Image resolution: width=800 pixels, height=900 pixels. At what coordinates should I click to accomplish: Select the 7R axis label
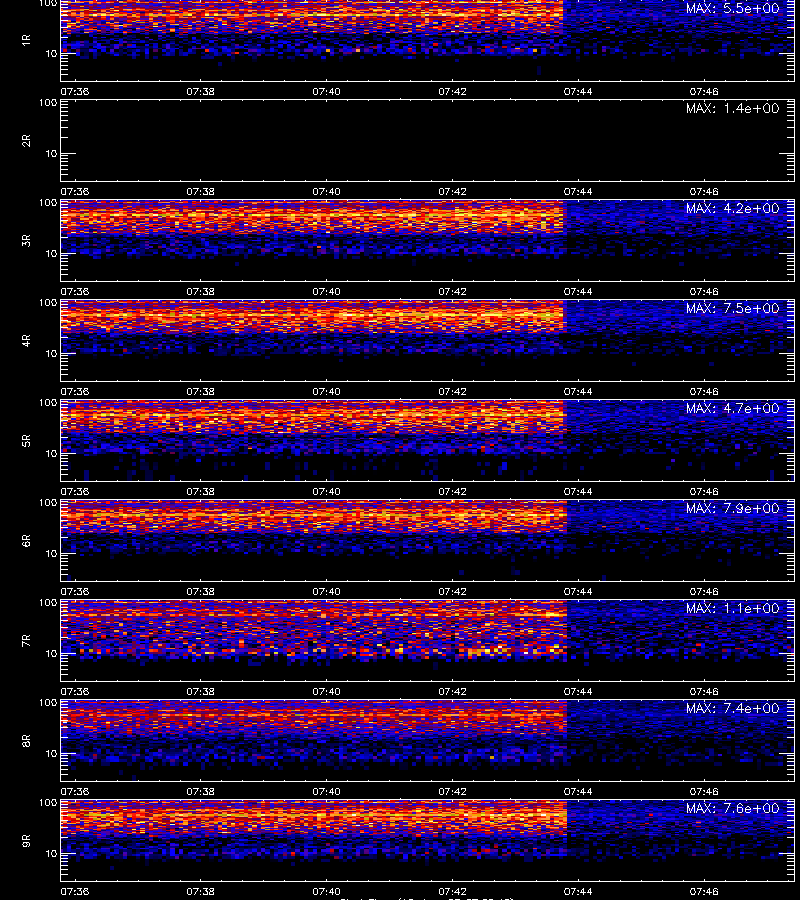pyautogui.click(x=26, y=641)
